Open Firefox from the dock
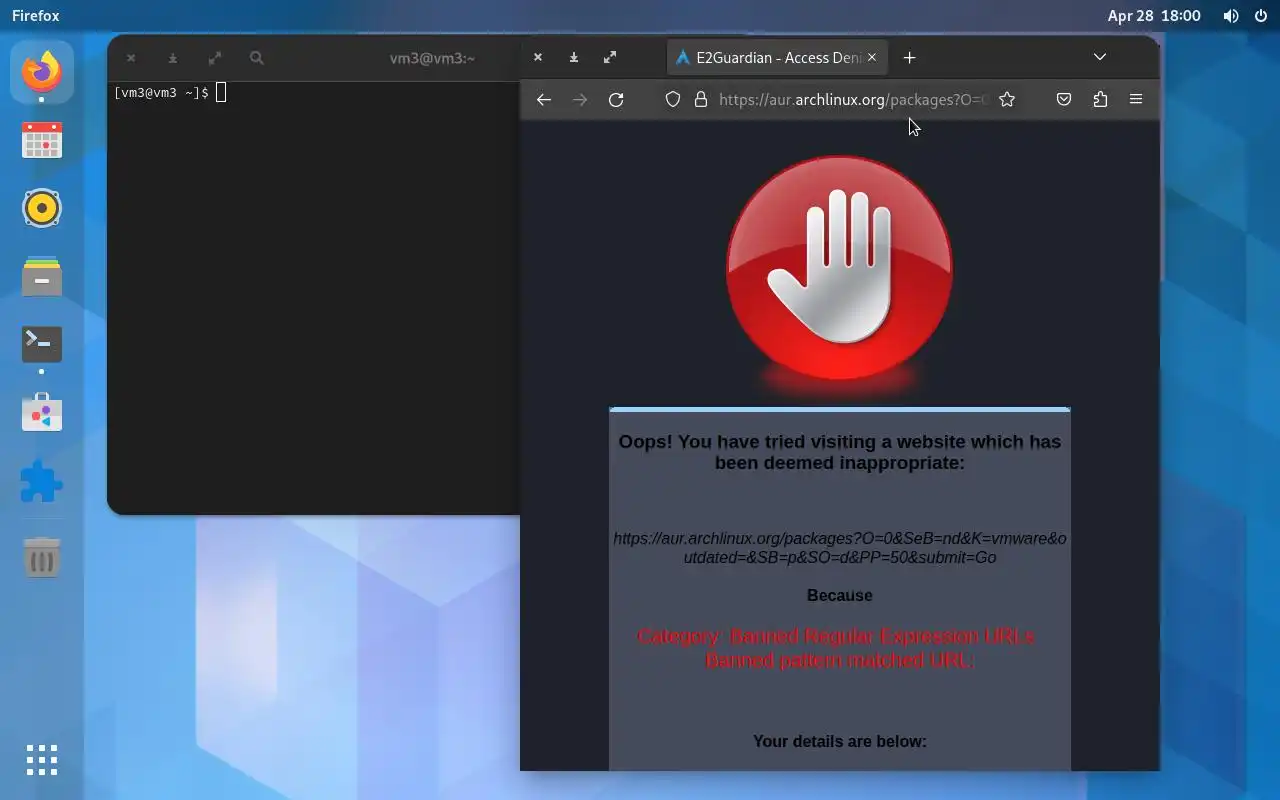 point(42,72)
